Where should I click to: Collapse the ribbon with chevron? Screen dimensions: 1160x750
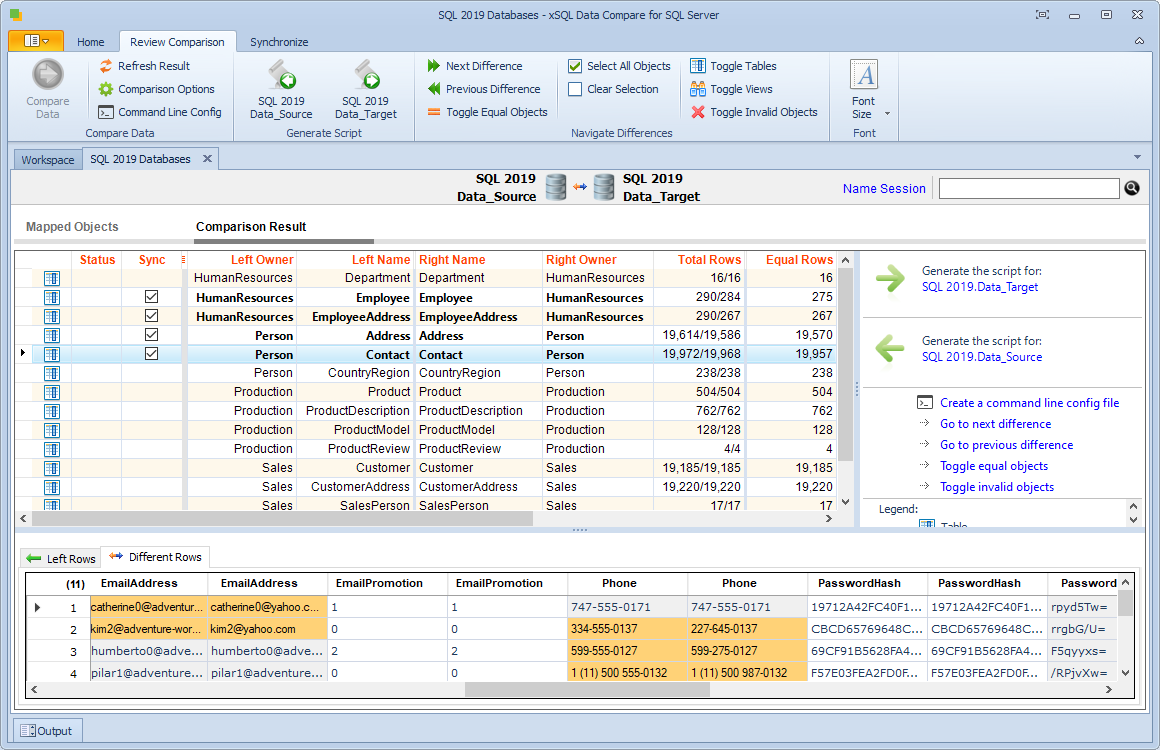click(x=1139, y=41)
